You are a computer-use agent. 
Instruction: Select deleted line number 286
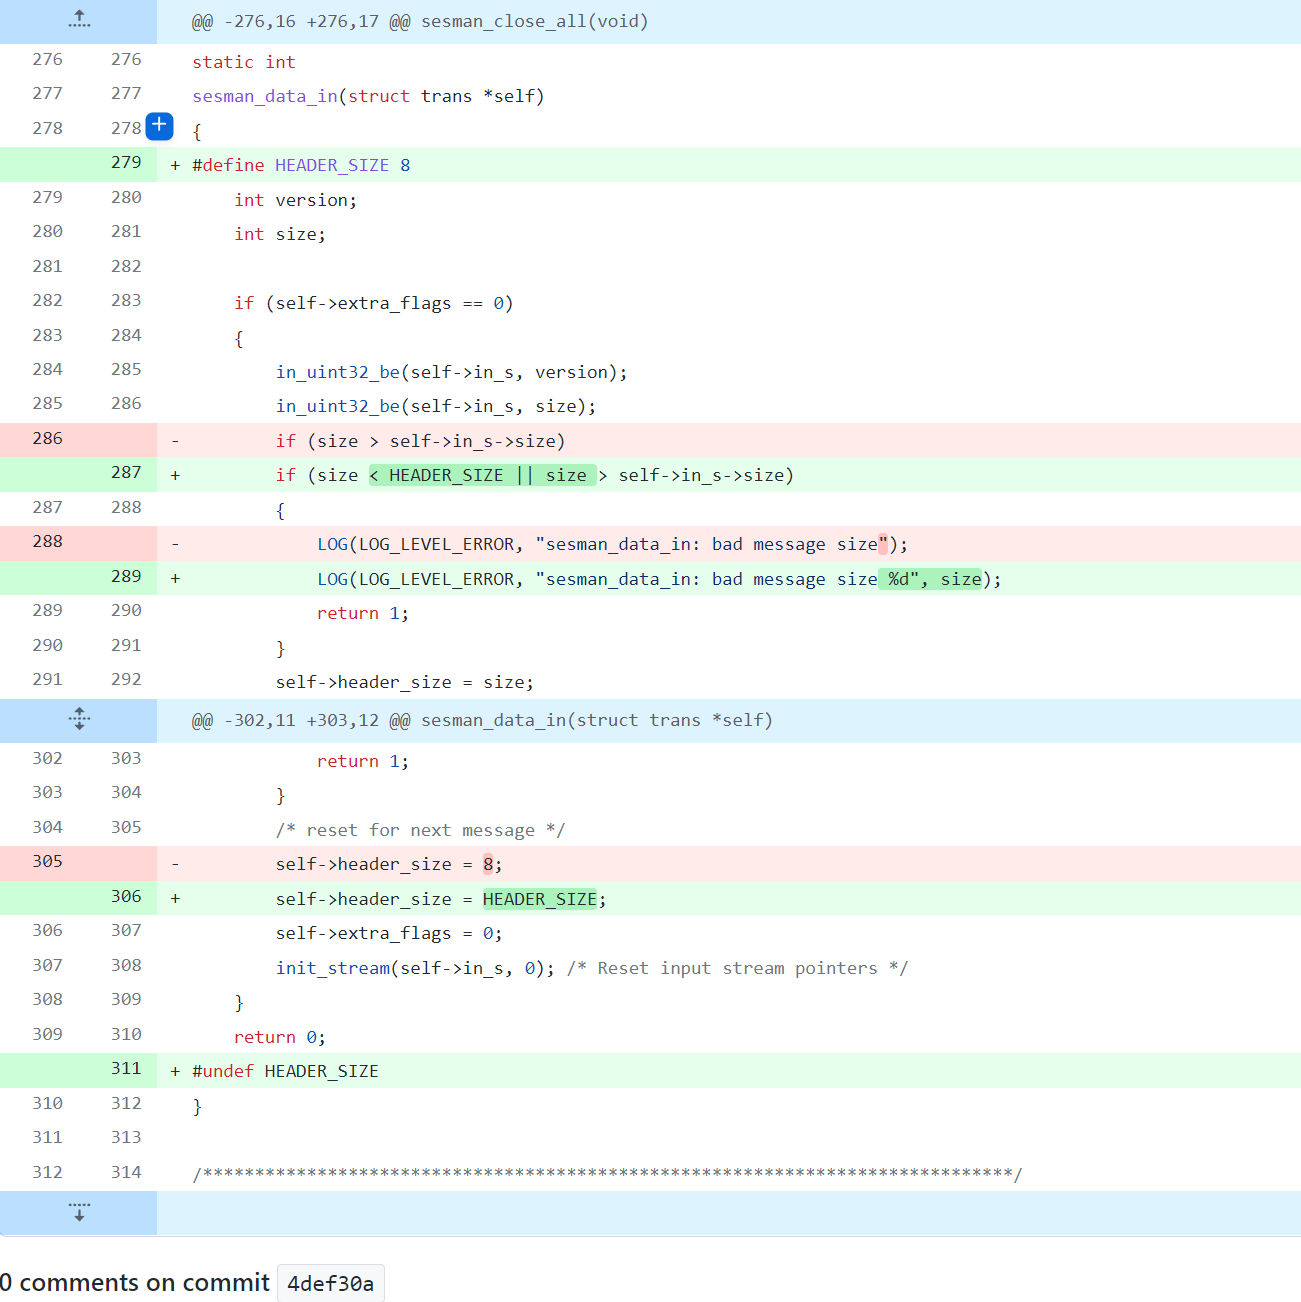pyautogui.click(x=47, y=439)
